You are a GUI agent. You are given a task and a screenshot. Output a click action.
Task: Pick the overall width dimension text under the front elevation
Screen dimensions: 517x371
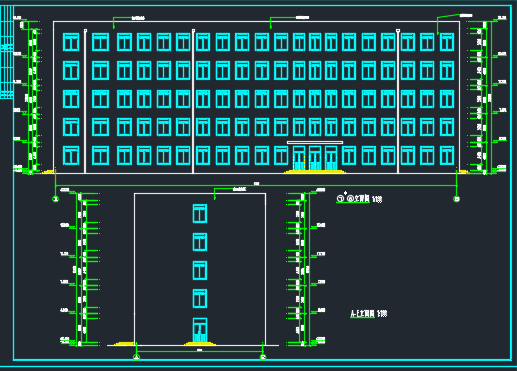(x=256, y=183)
